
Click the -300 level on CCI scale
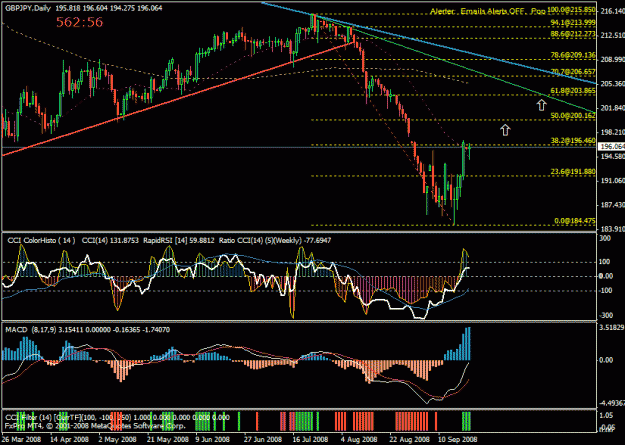click(x=608, y=316)
